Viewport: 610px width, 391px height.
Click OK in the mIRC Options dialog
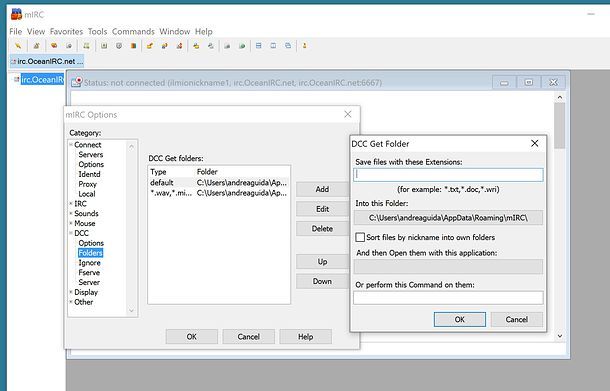[x=191, y=337]
